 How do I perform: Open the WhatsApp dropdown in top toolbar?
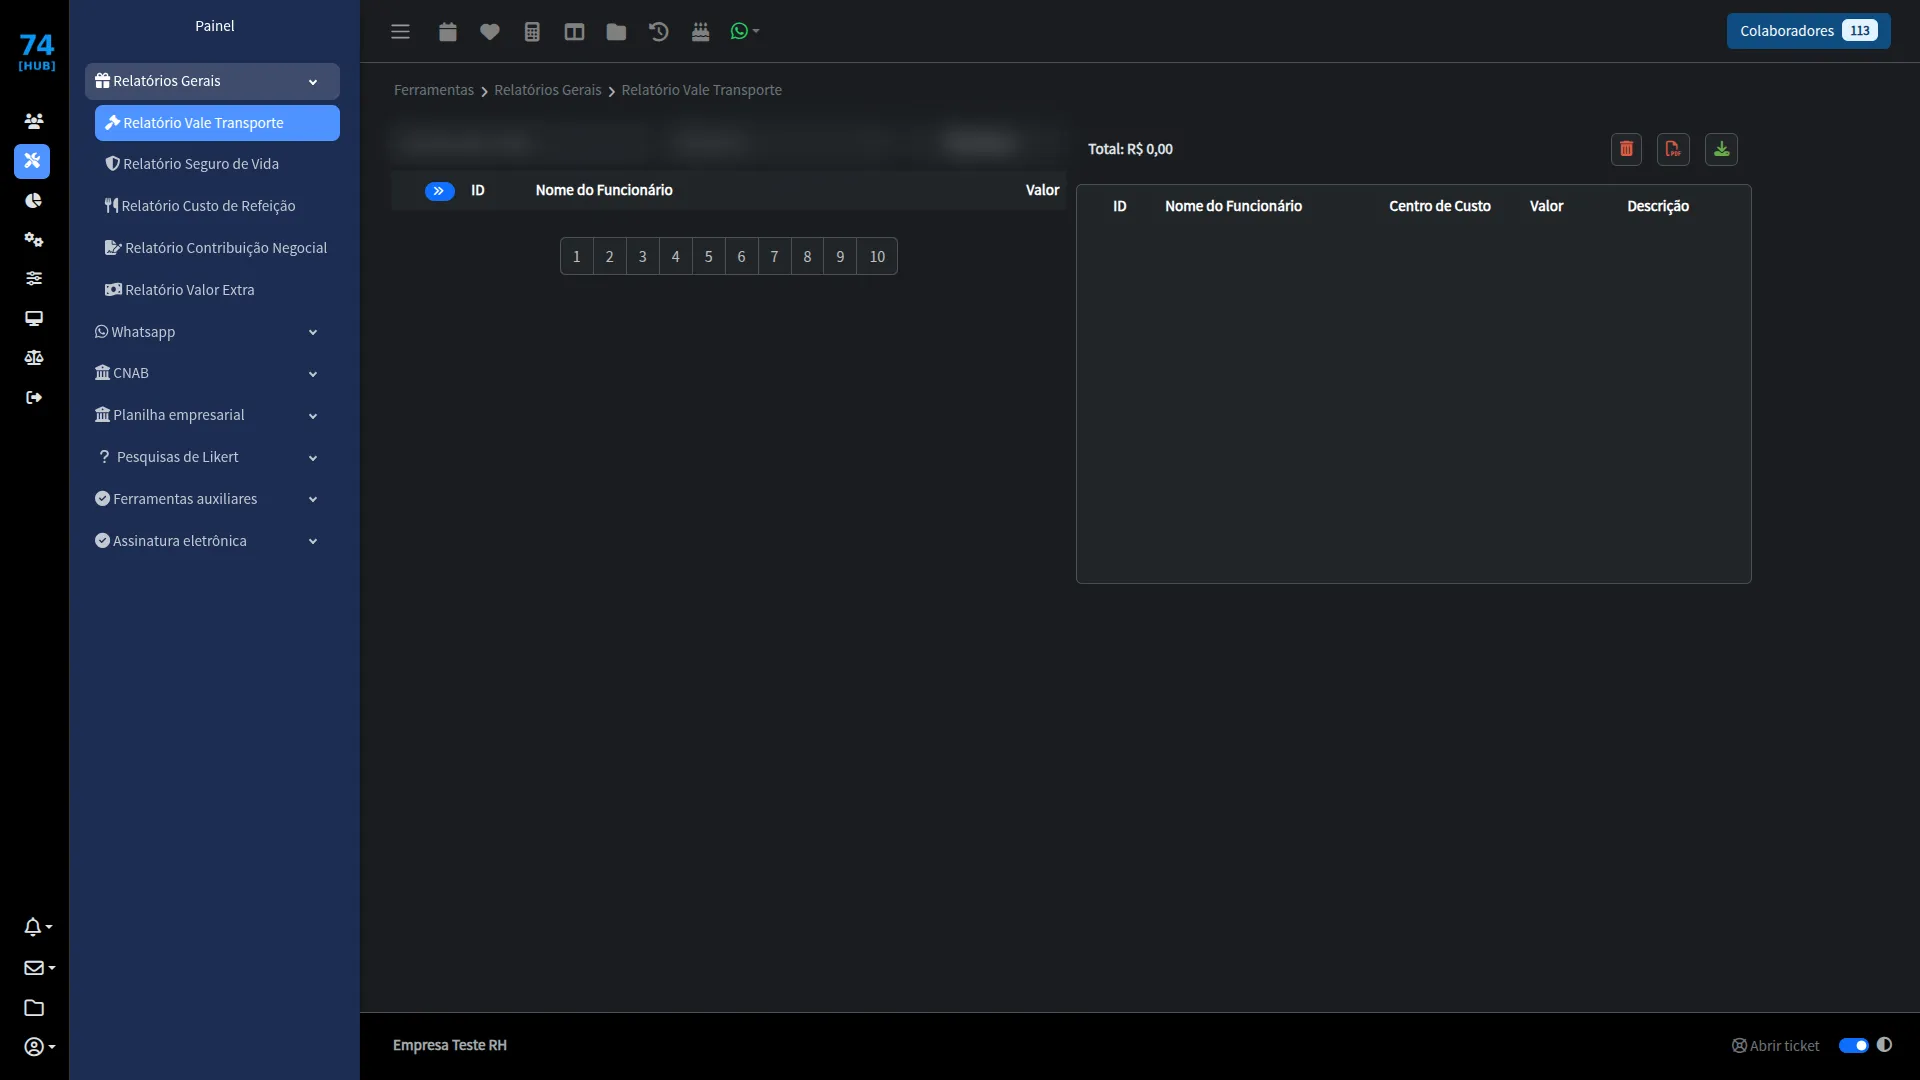coord(745,32)
